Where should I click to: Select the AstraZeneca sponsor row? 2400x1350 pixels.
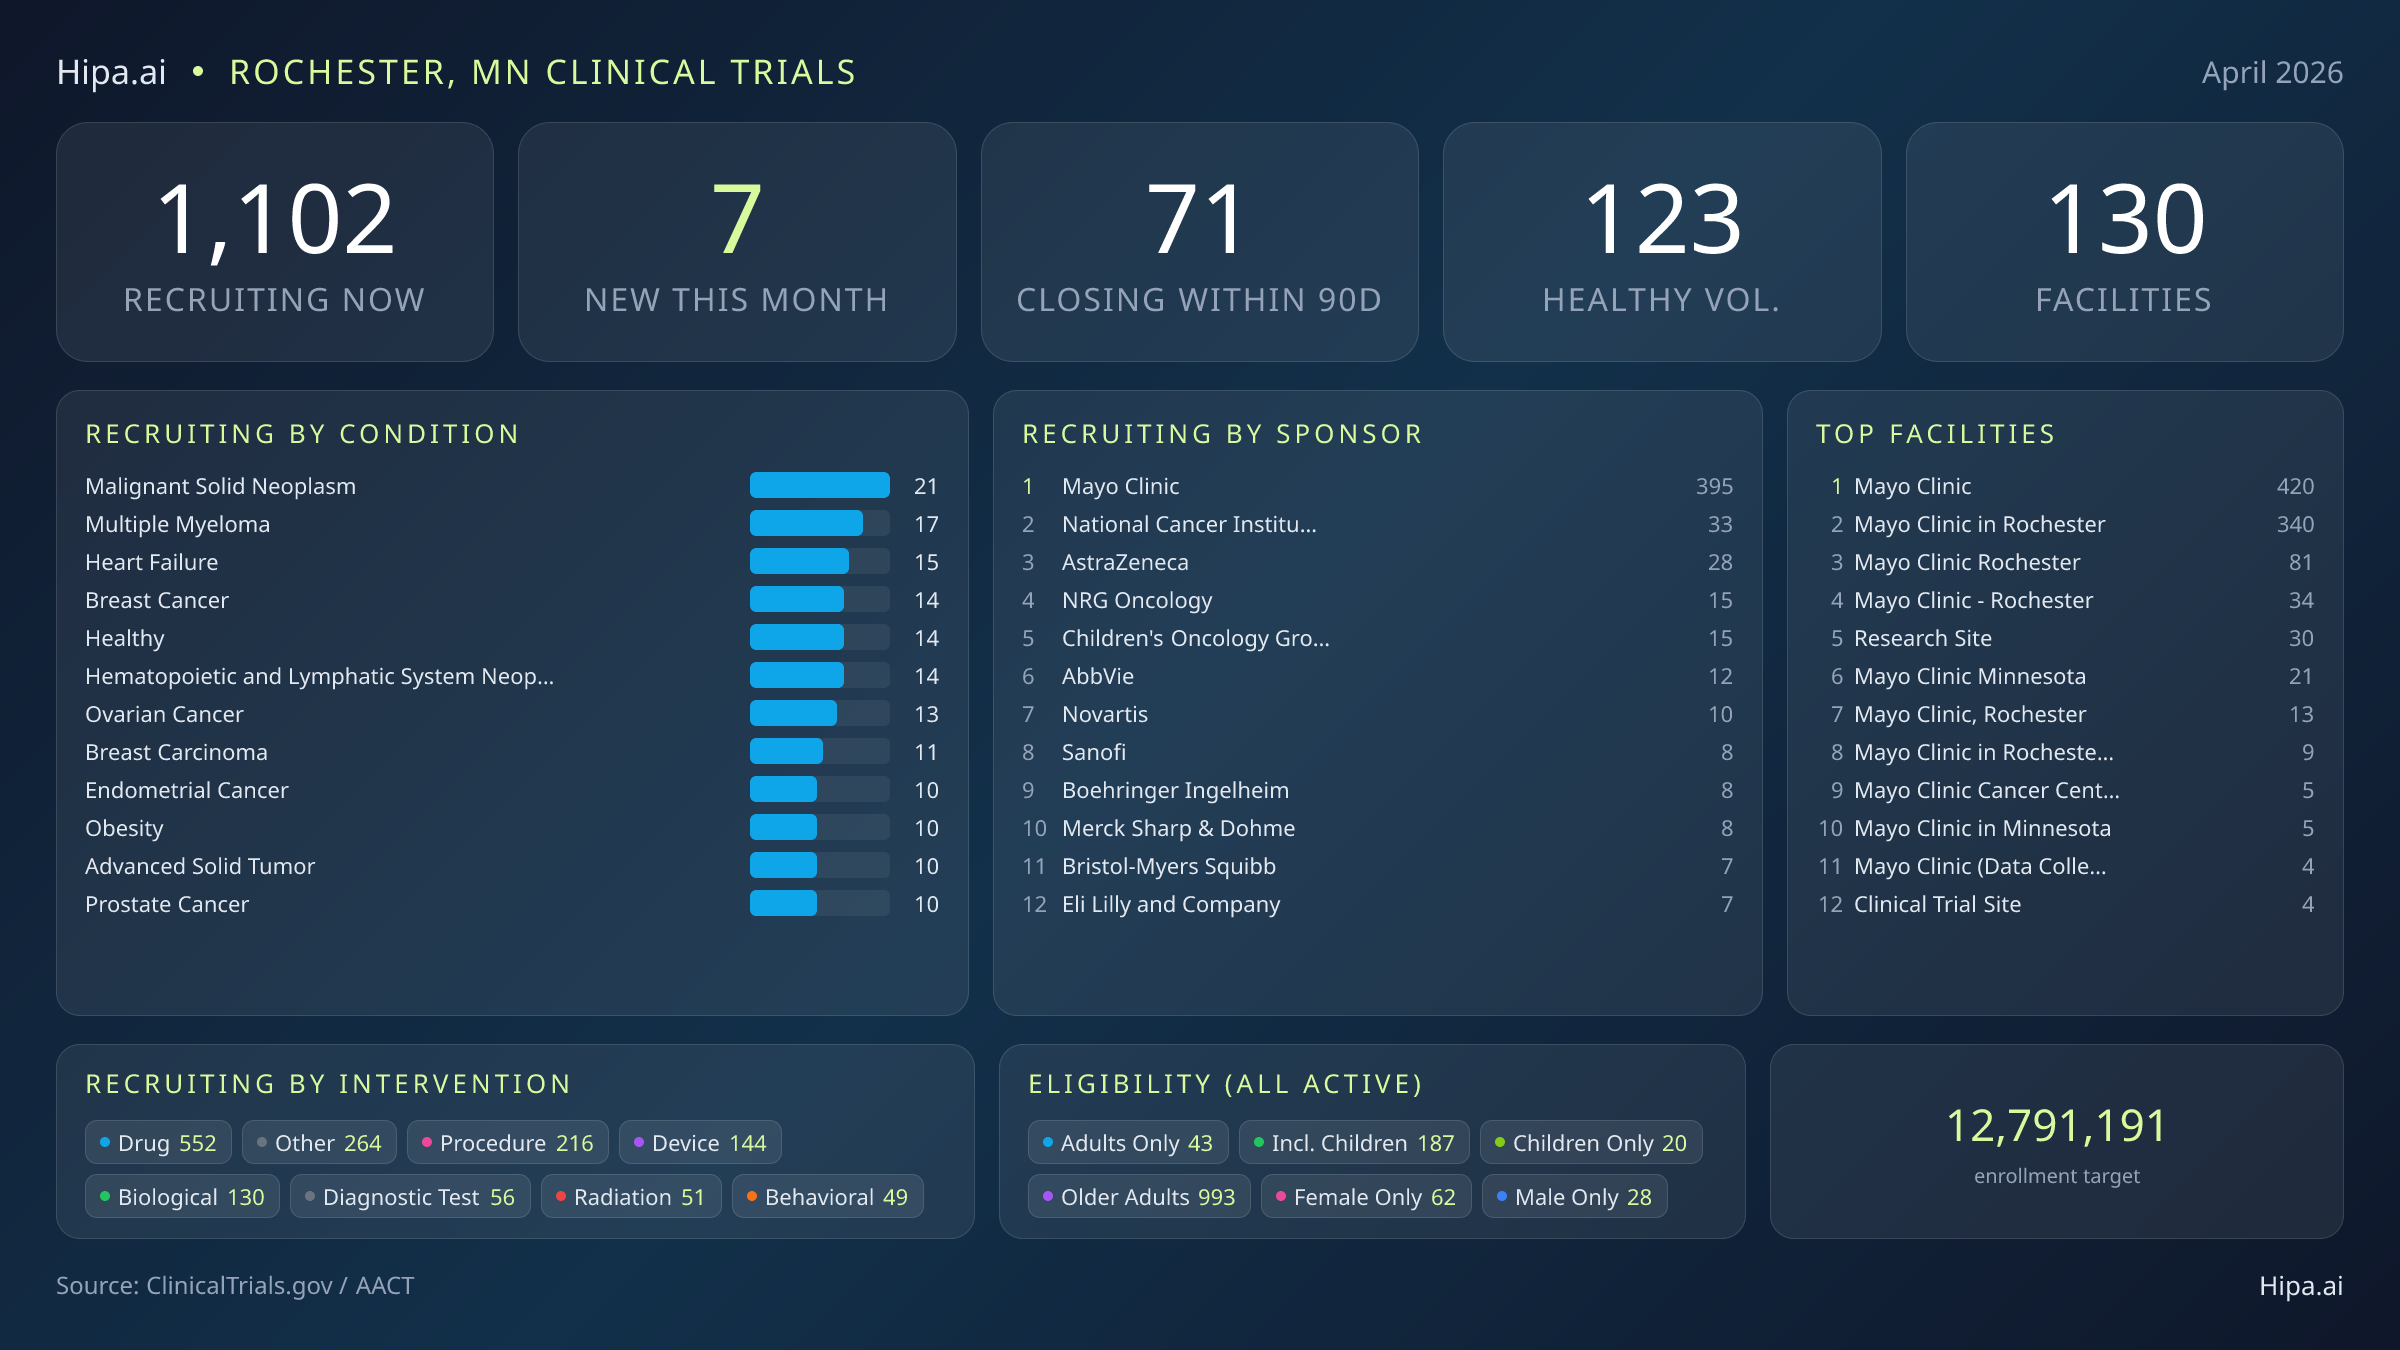(x=1377, y=561)
